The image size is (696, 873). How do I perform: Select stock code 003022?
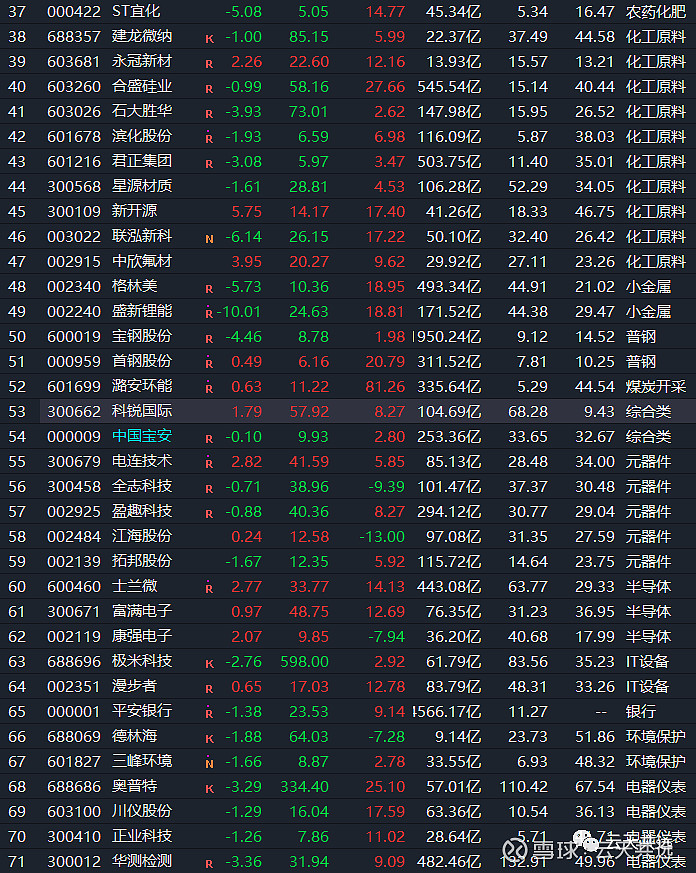pos(74,237)
